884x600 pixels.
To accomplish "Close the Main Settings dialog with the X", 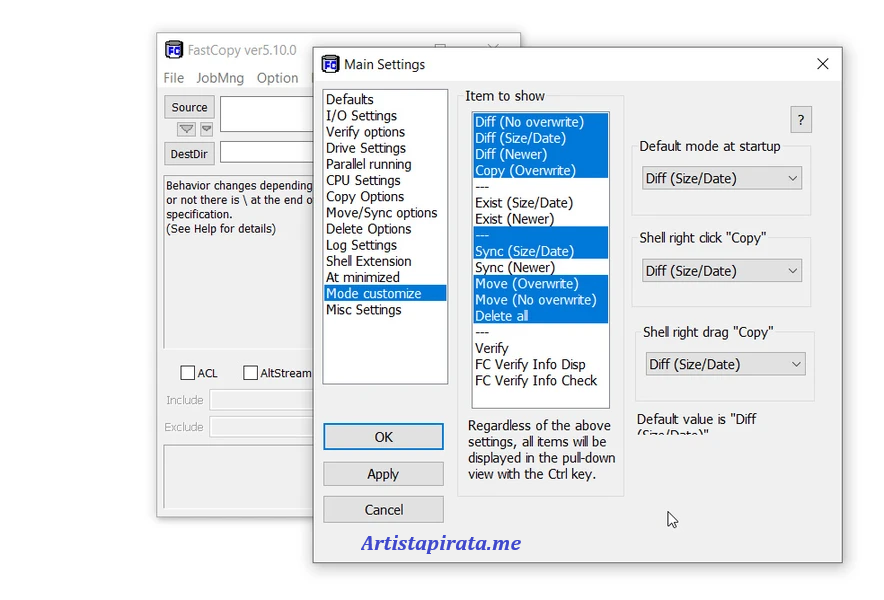I will tap(822, 63).
